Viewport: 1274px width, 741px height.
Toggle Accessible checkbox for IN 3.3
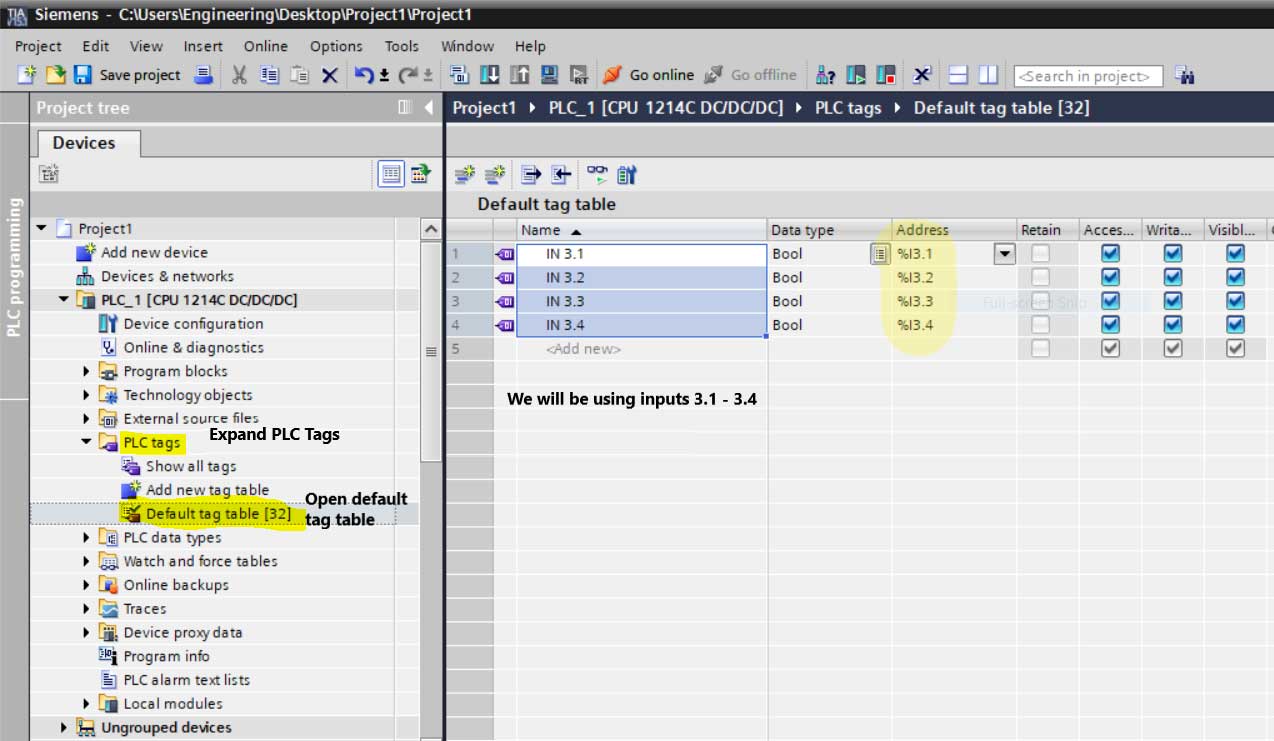[x=1110, y=301]
